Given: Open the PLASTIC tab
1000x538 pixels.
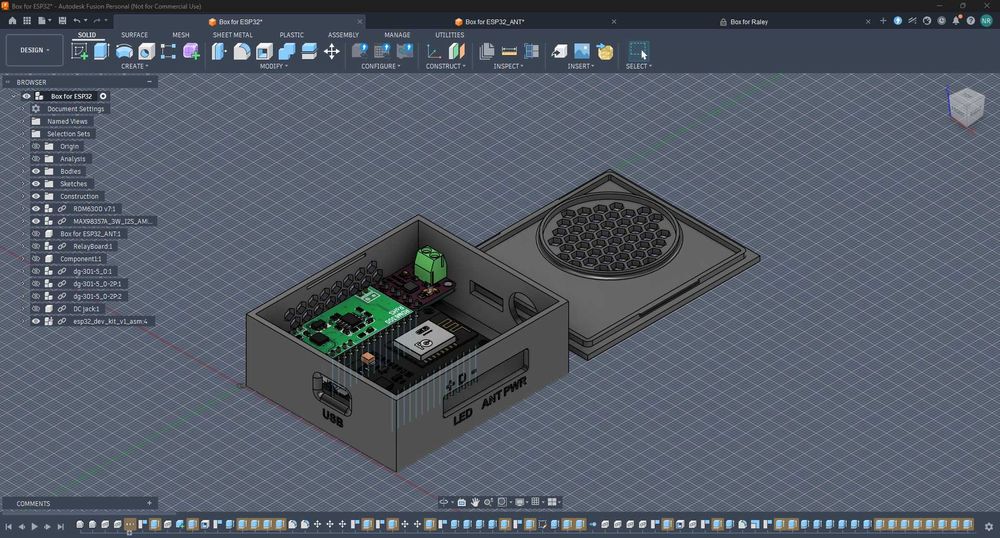Looking at the screenshot, I should (291, 35).
